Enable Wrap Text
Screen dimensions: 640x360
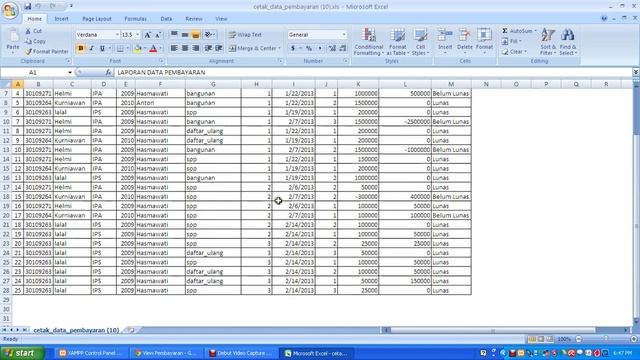coord(245,35)
